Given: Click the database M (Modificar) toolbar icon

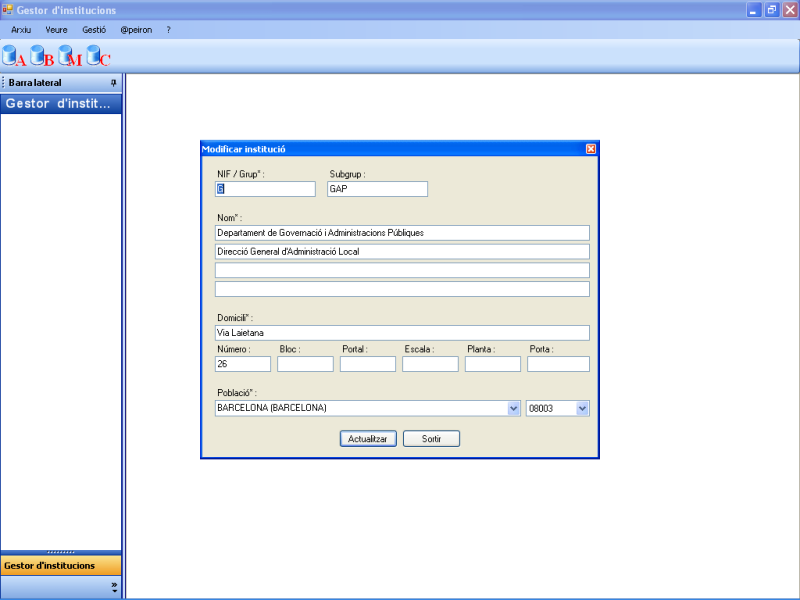Looking at the screenshot, I should tap(69, 56).
